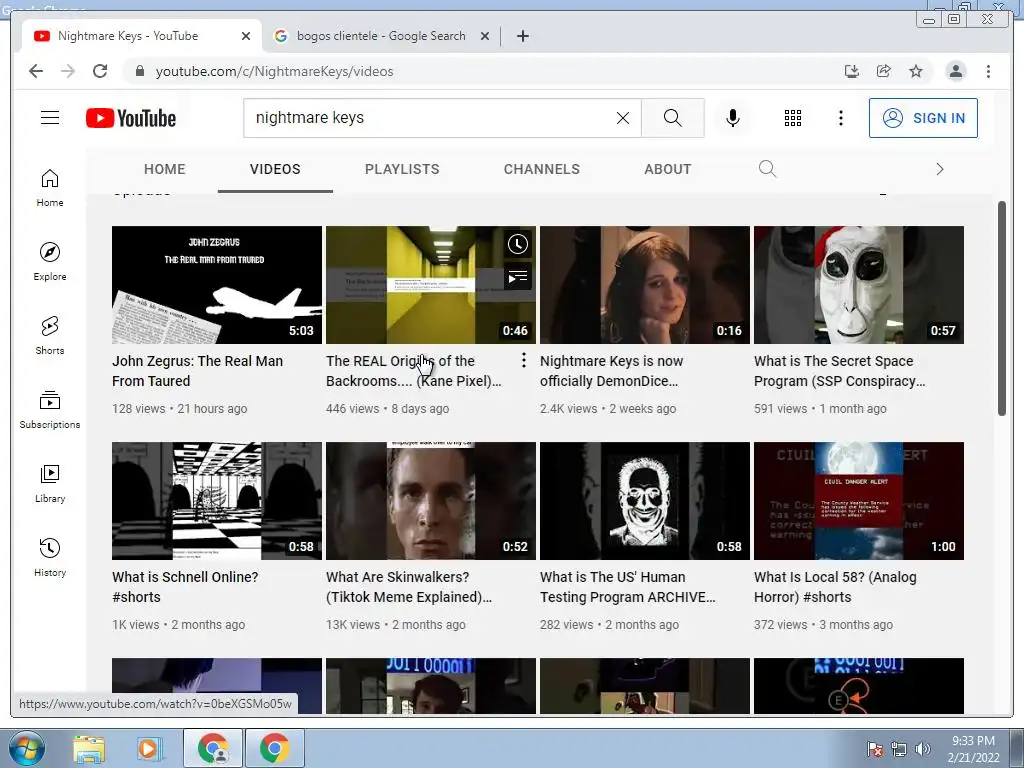The width and height of the screenshot is (1024, 768).
Task: Open Chrome three-dot menu
Action: pos(988,71)
